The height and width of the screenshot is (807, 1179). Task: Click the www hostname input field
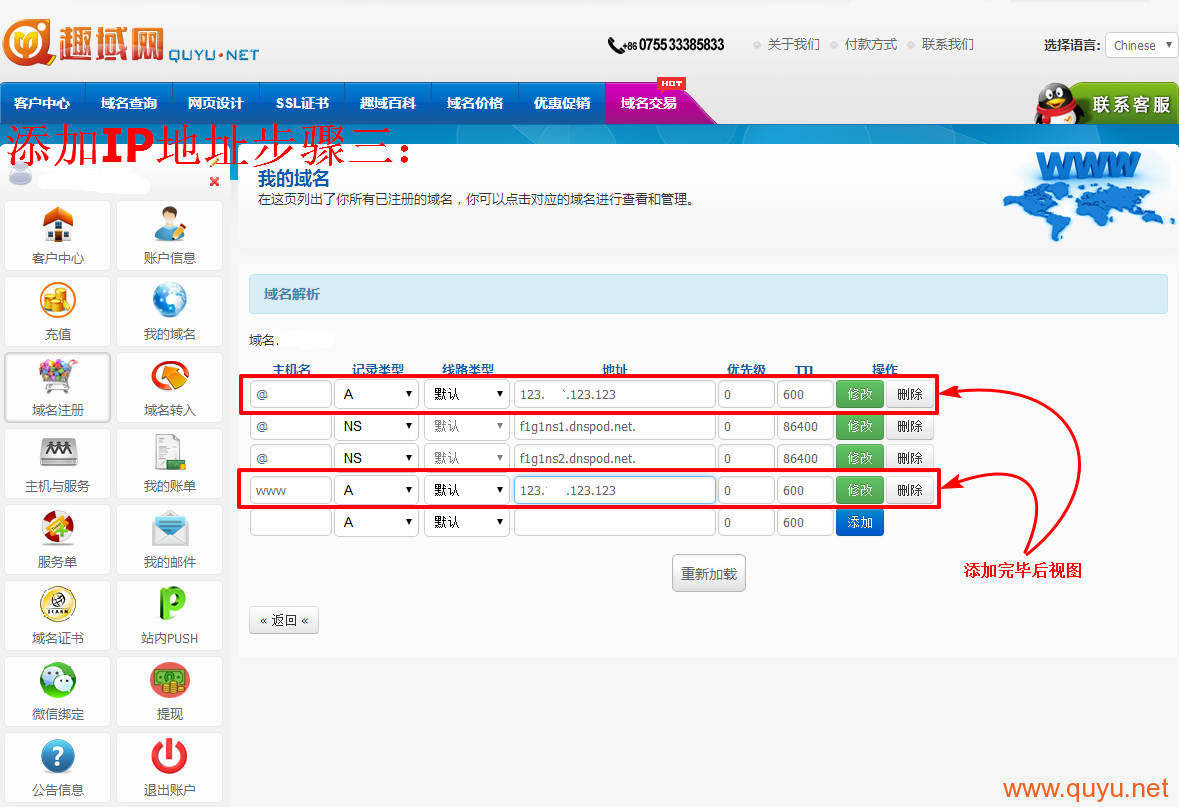(x=291, y=490)
